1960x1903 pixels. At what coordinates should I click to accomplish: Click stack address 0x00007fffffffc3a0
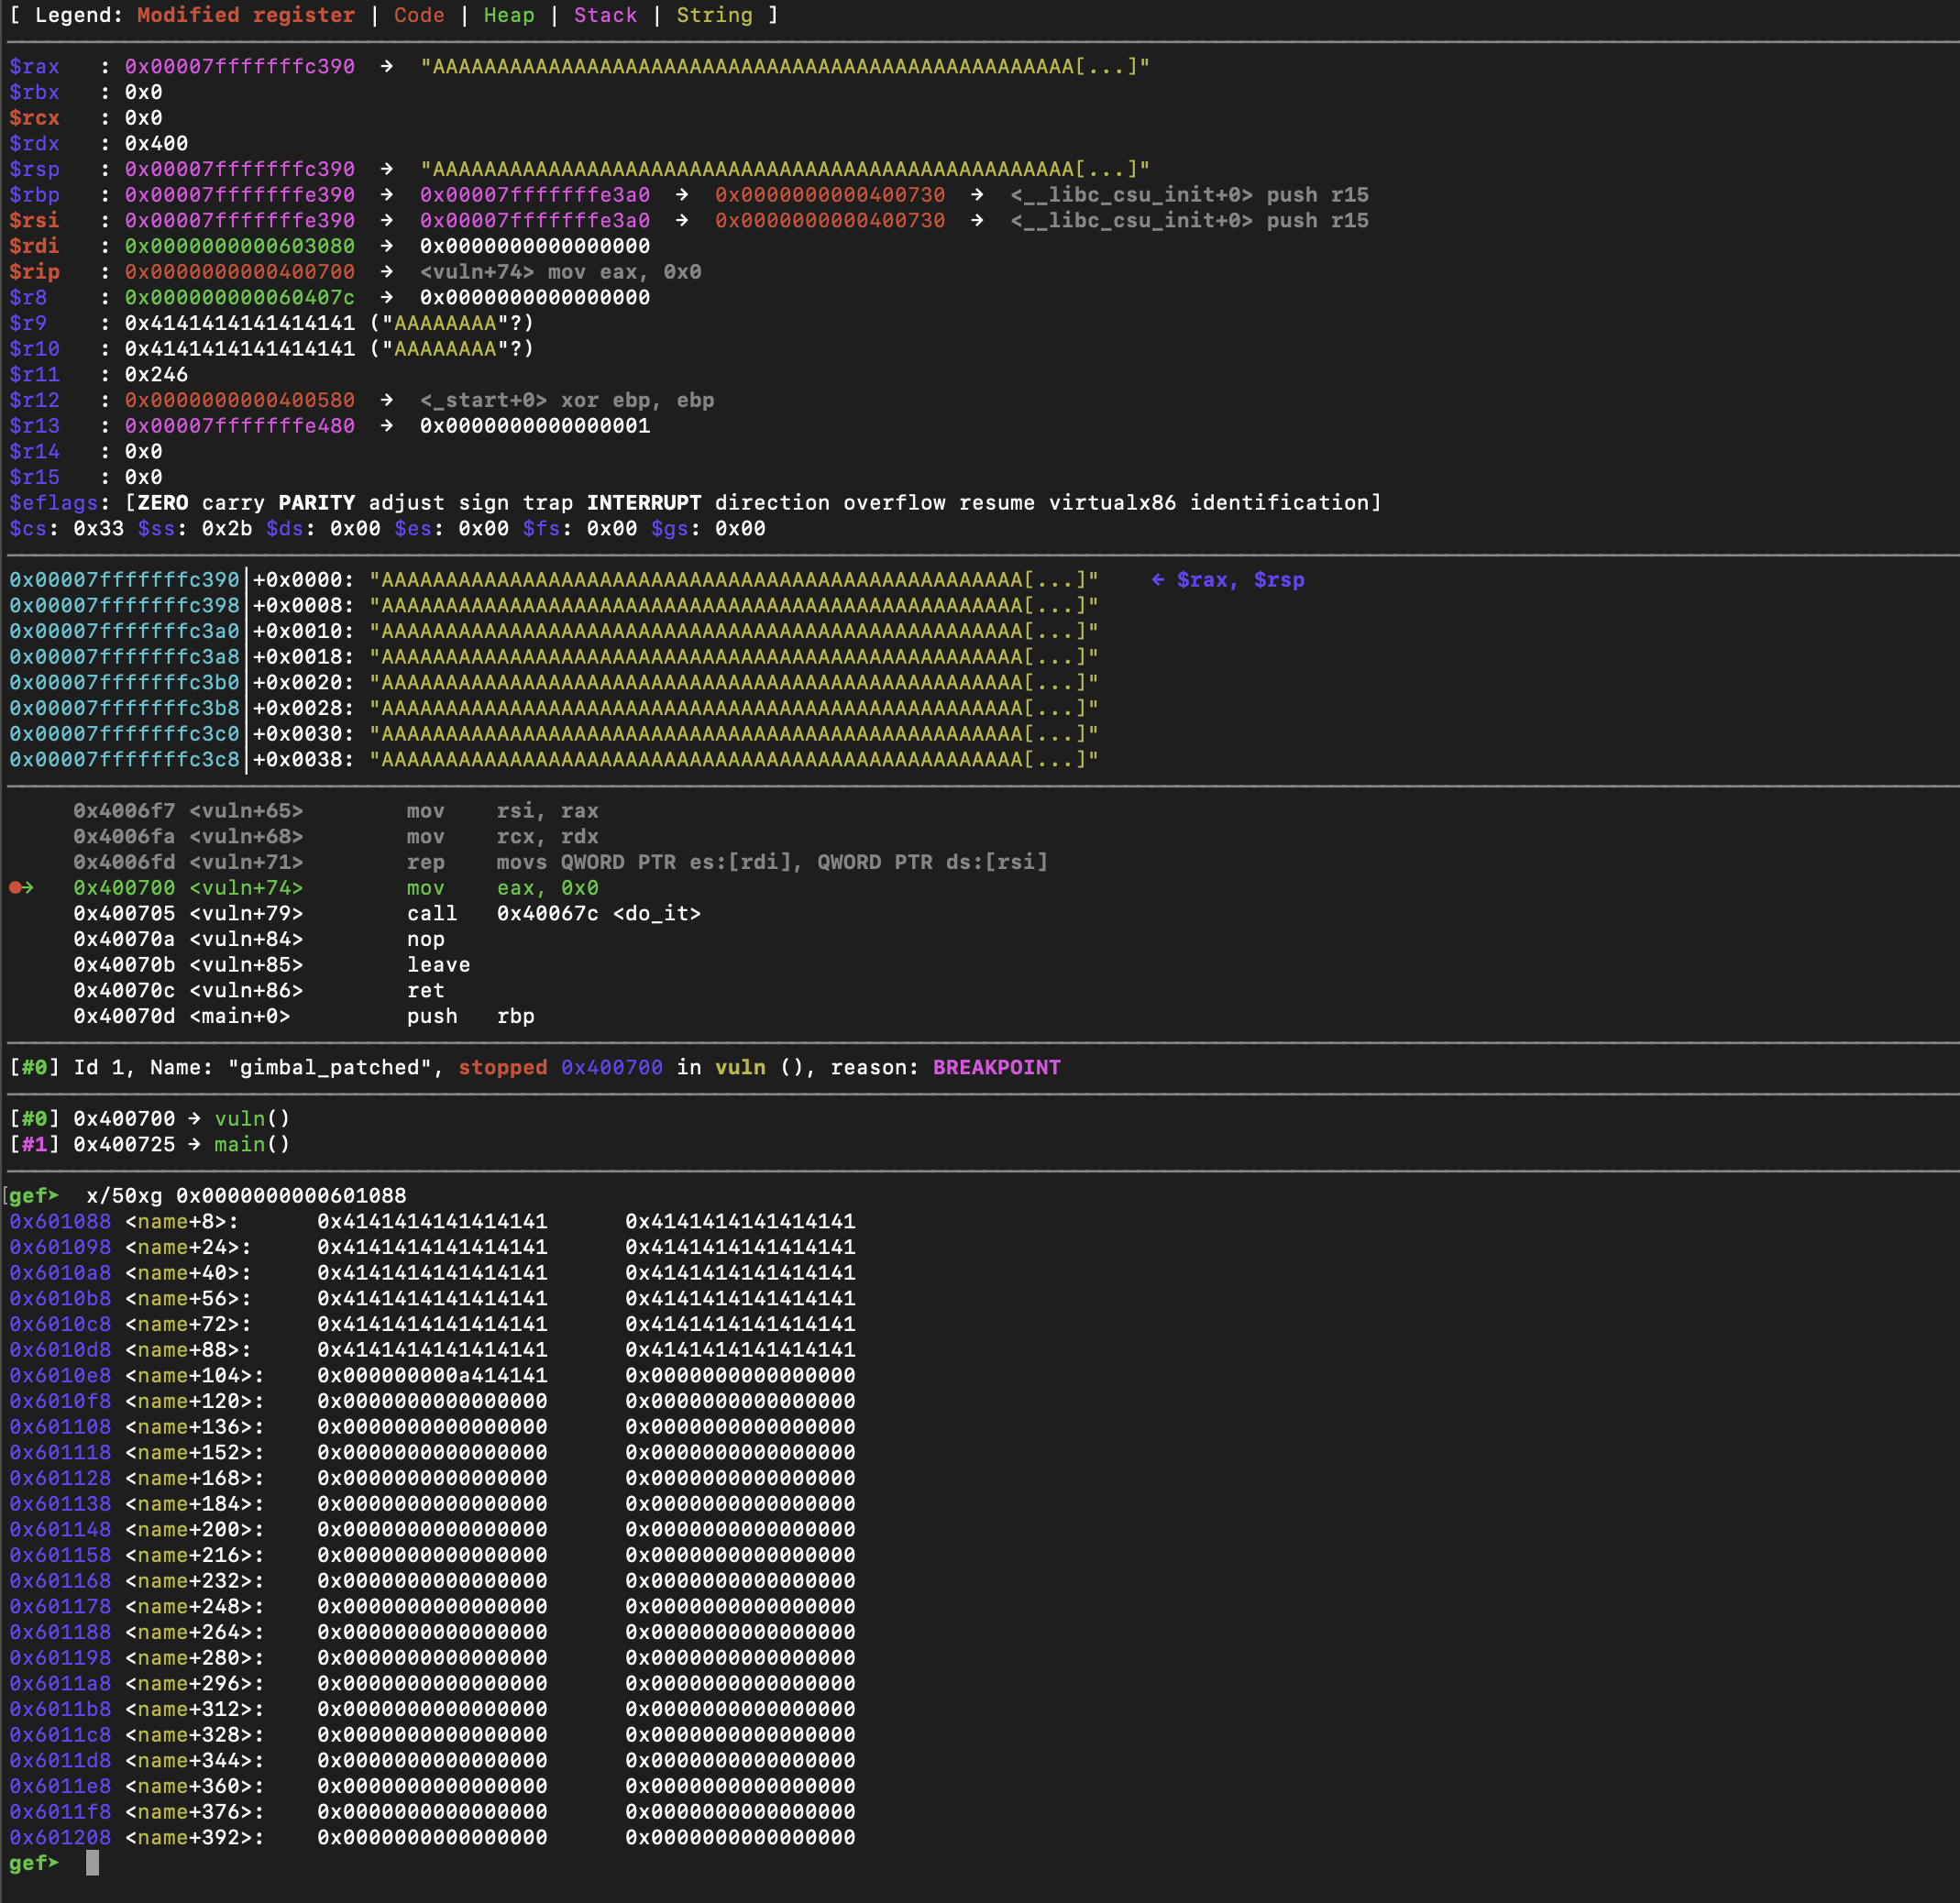(x=124, y=631)
